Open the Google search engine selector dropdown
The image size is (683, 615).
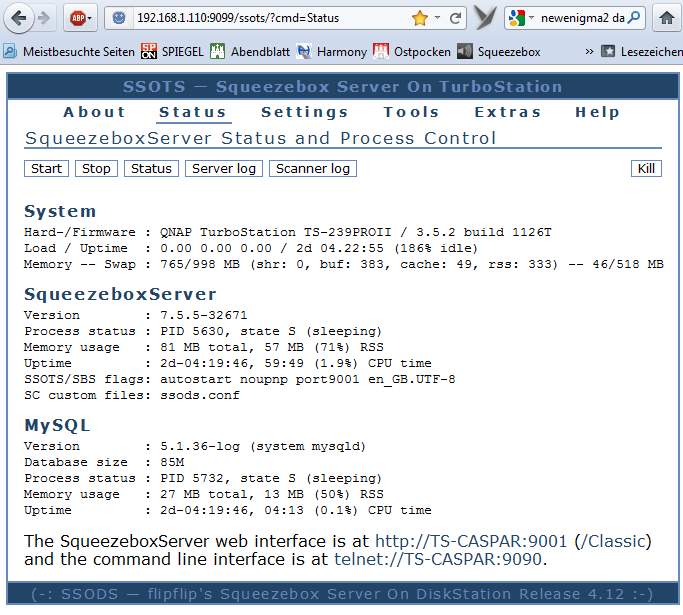click(x=522, y=18)
